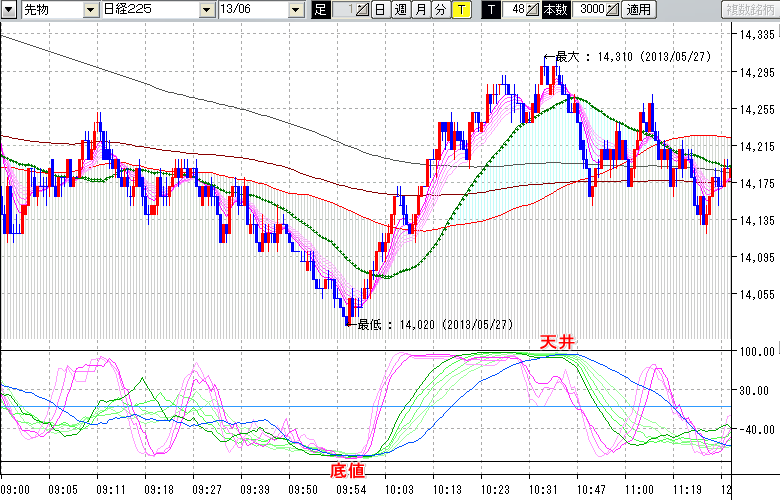This screenshot has height=500, width=780.
Task: Click the red 底値 label on oscillator
Action: [346, 468]
